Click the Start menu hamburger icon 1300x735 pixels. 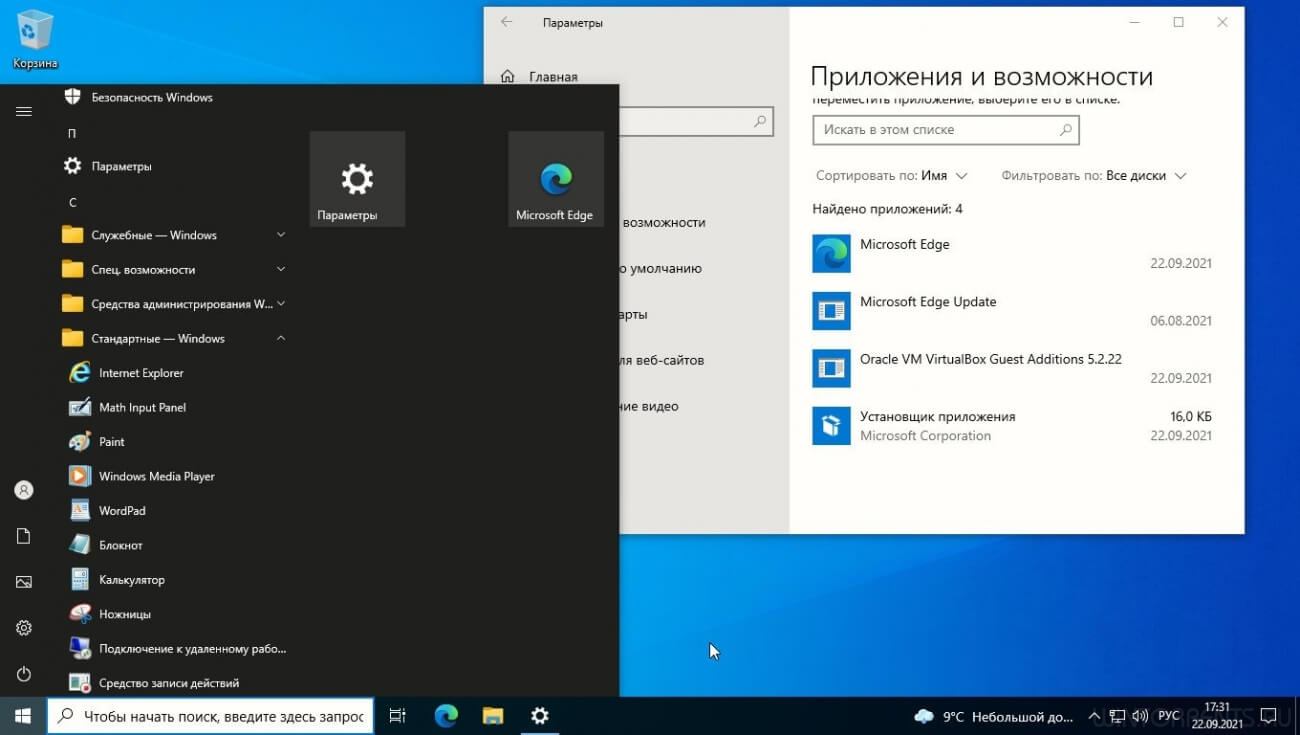tap(24, 111)
